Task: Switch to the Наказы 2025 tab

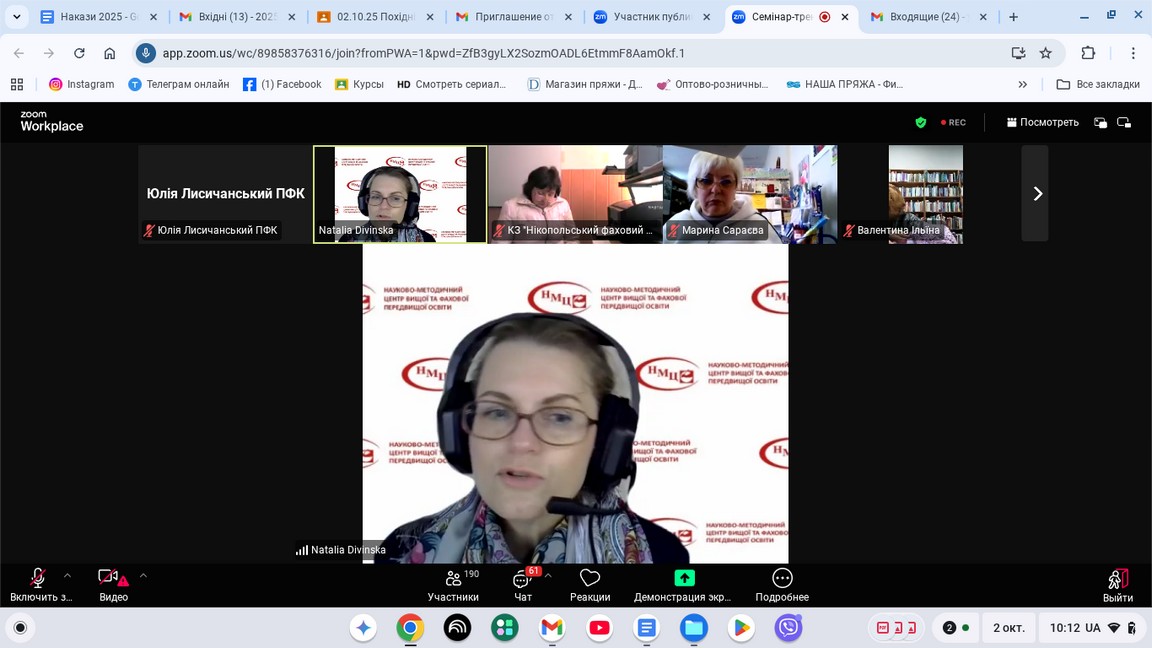Action: (x=93, y=17)
